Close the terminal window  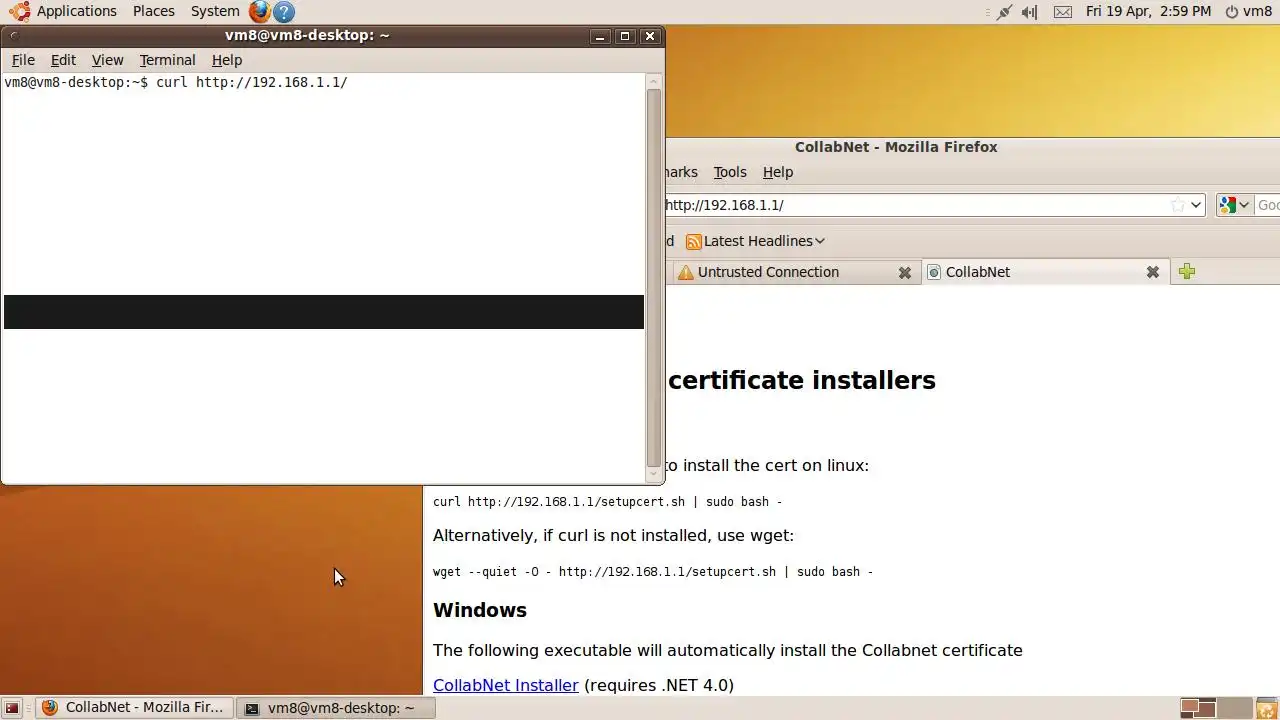click(650, 36)
